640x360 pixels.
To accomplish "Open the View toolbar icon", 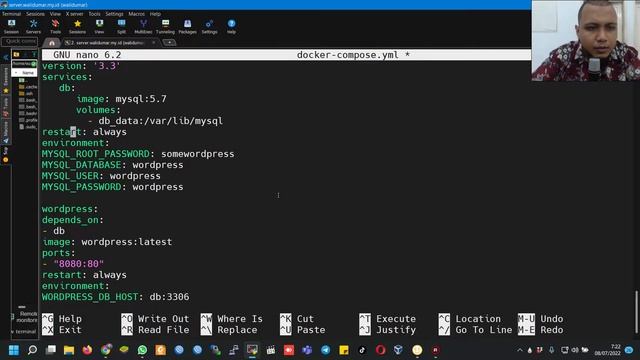I will tap(99, 27).
